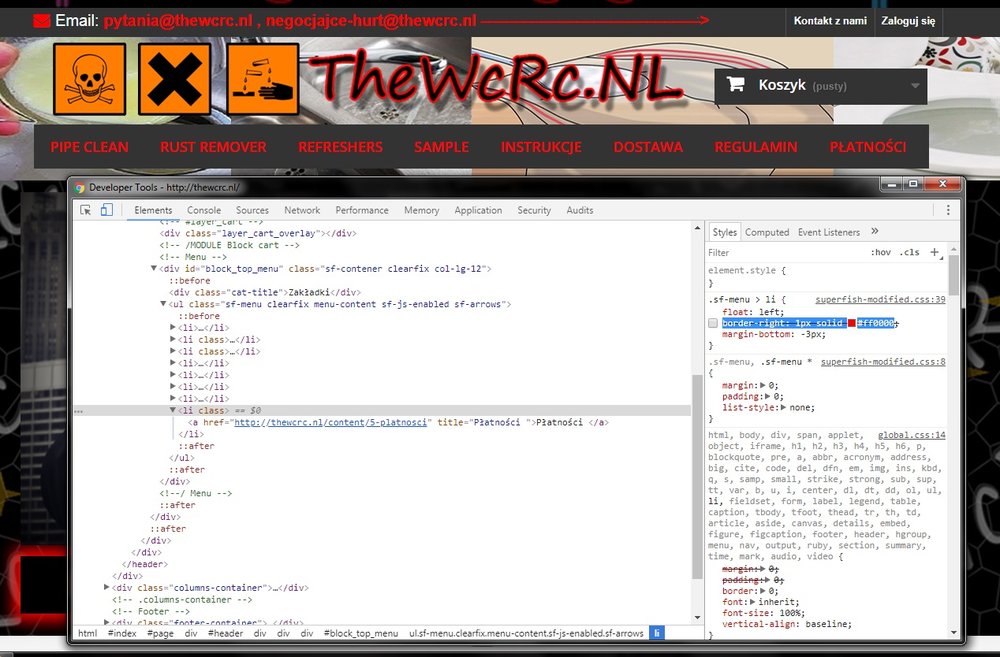Open PIPE CLEAN in site menu
This screenshot has height=657, width=1000.
coord(89,147)
